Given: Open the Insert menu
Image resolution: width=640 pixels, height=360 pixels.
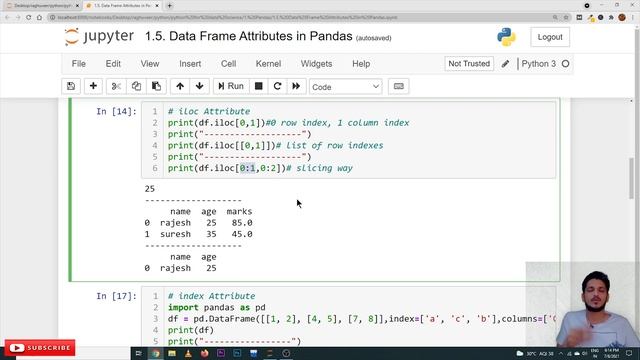Looking at the screenshot, I should pos(190,64).
